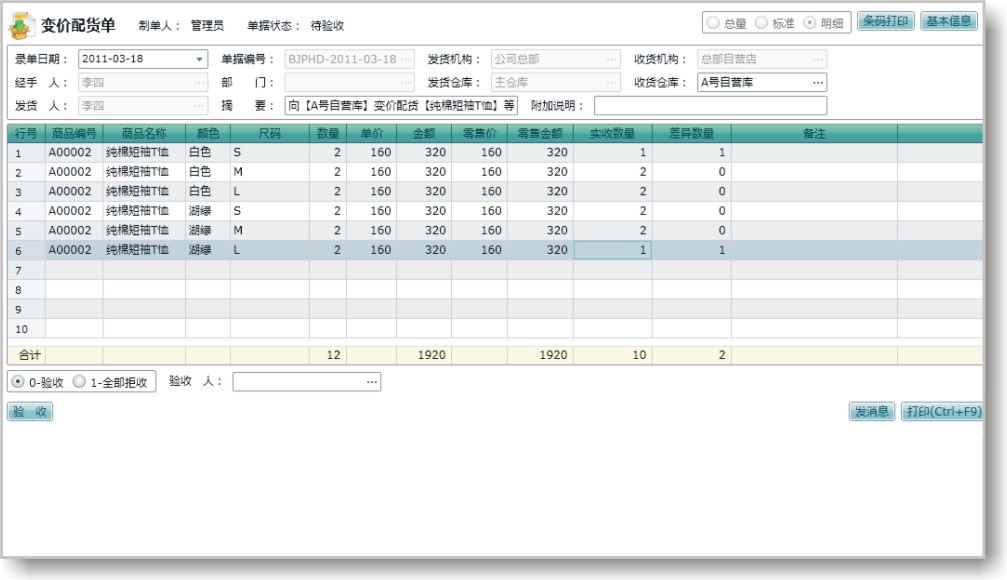
Task: Click the total 实收数量 10 in 合计 row
Action: pyautogui.click(x=613, y=355)
